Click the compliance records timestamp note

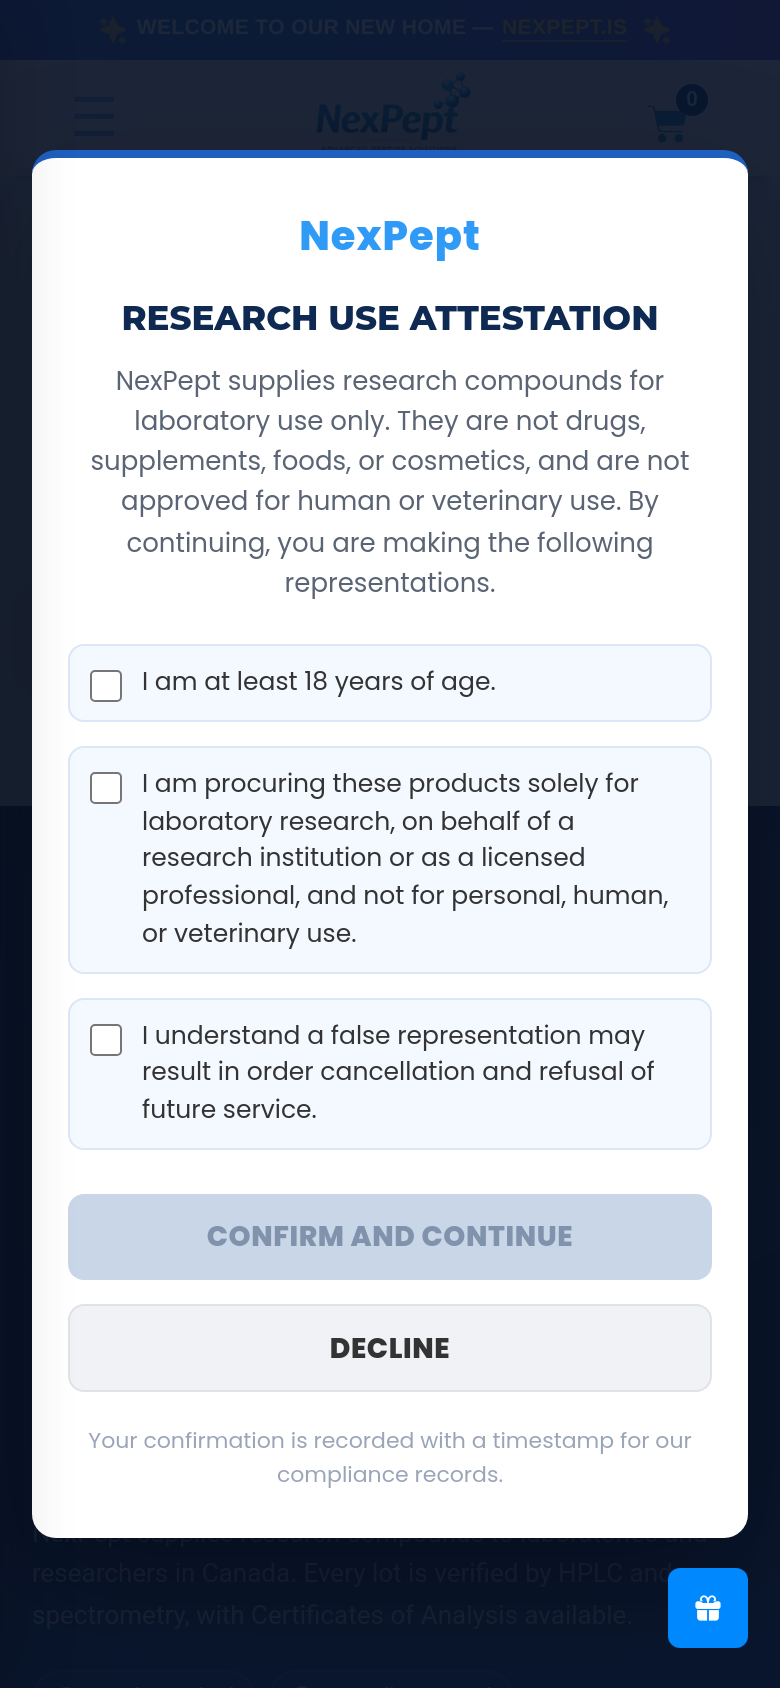tap(390, 1457)
